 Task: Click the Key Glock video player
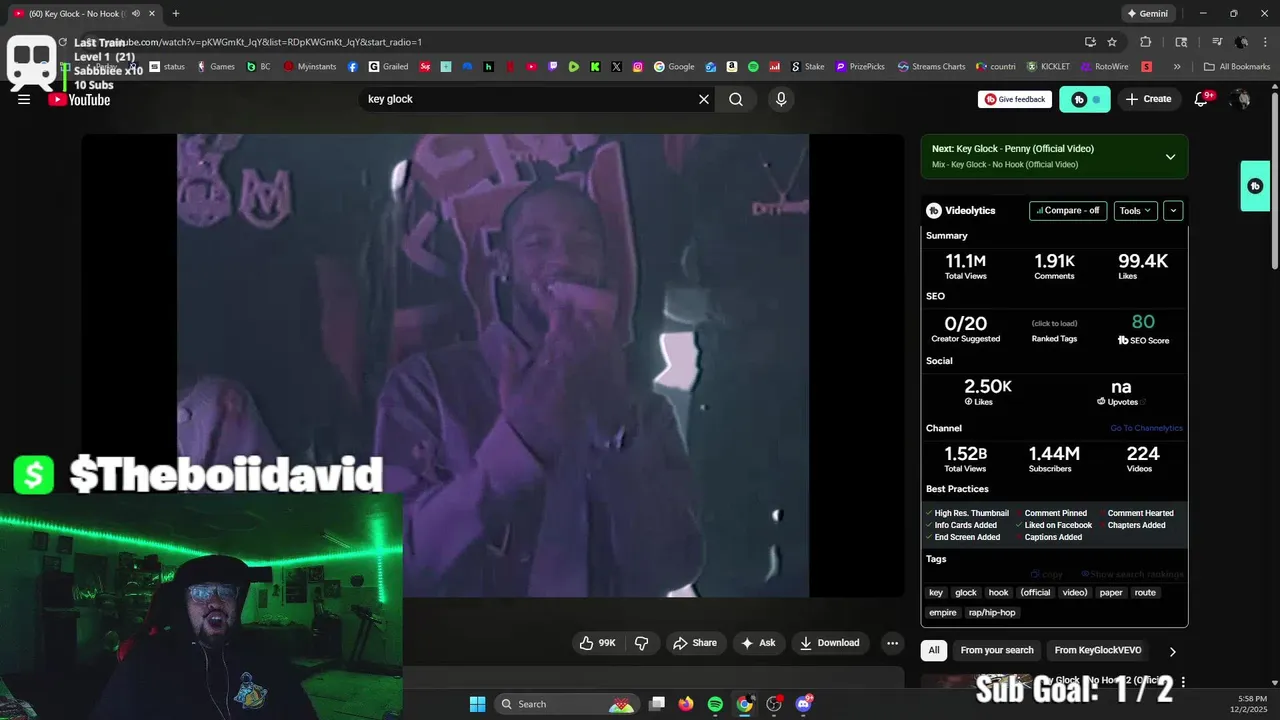(492, 365)
